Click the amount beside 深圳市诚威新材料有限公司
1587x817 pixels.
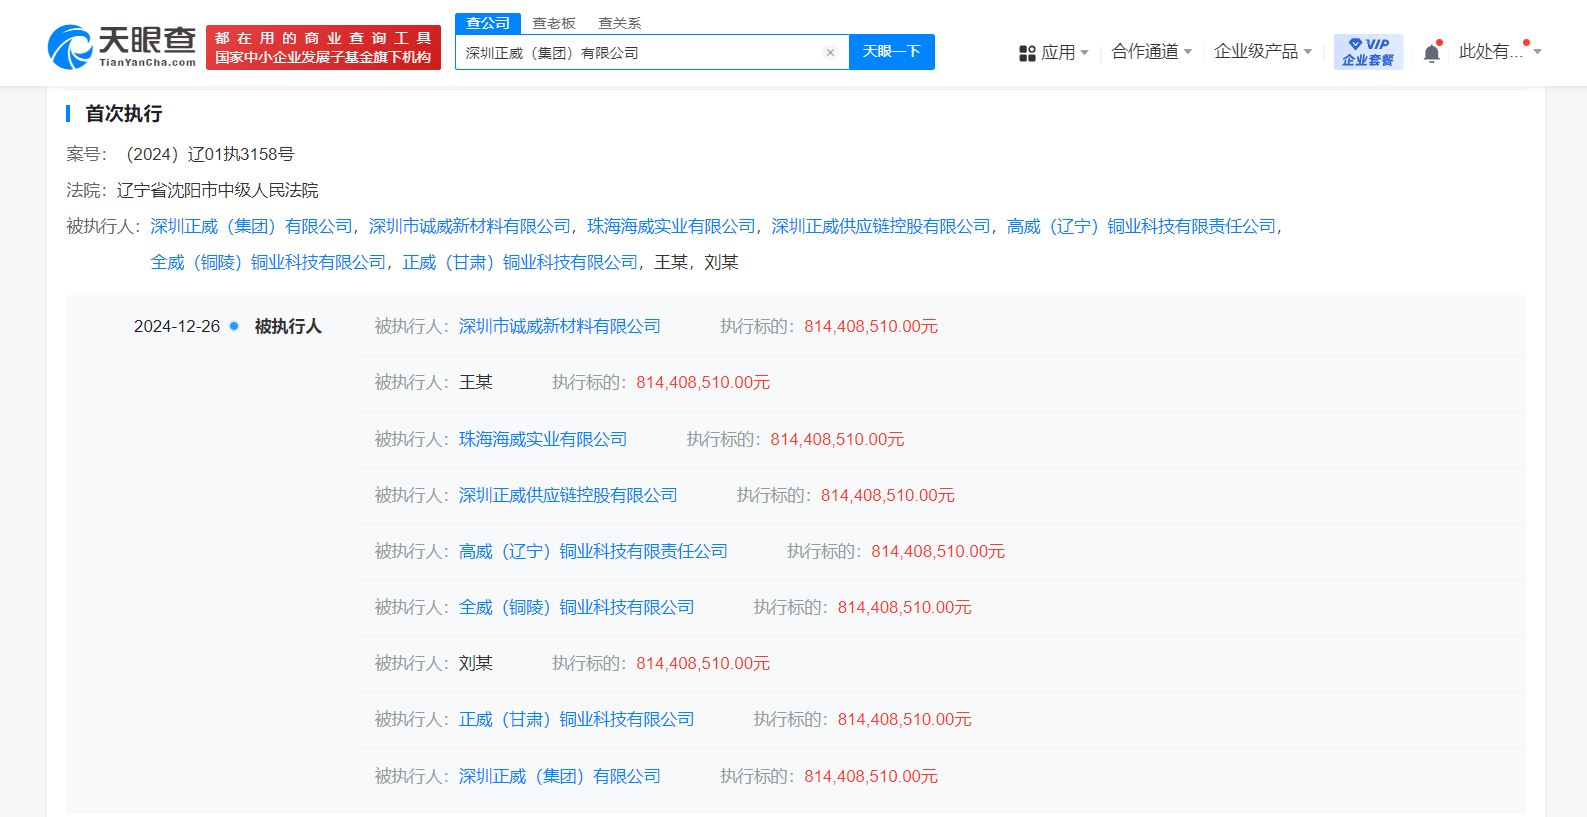[x=871, y=327]
